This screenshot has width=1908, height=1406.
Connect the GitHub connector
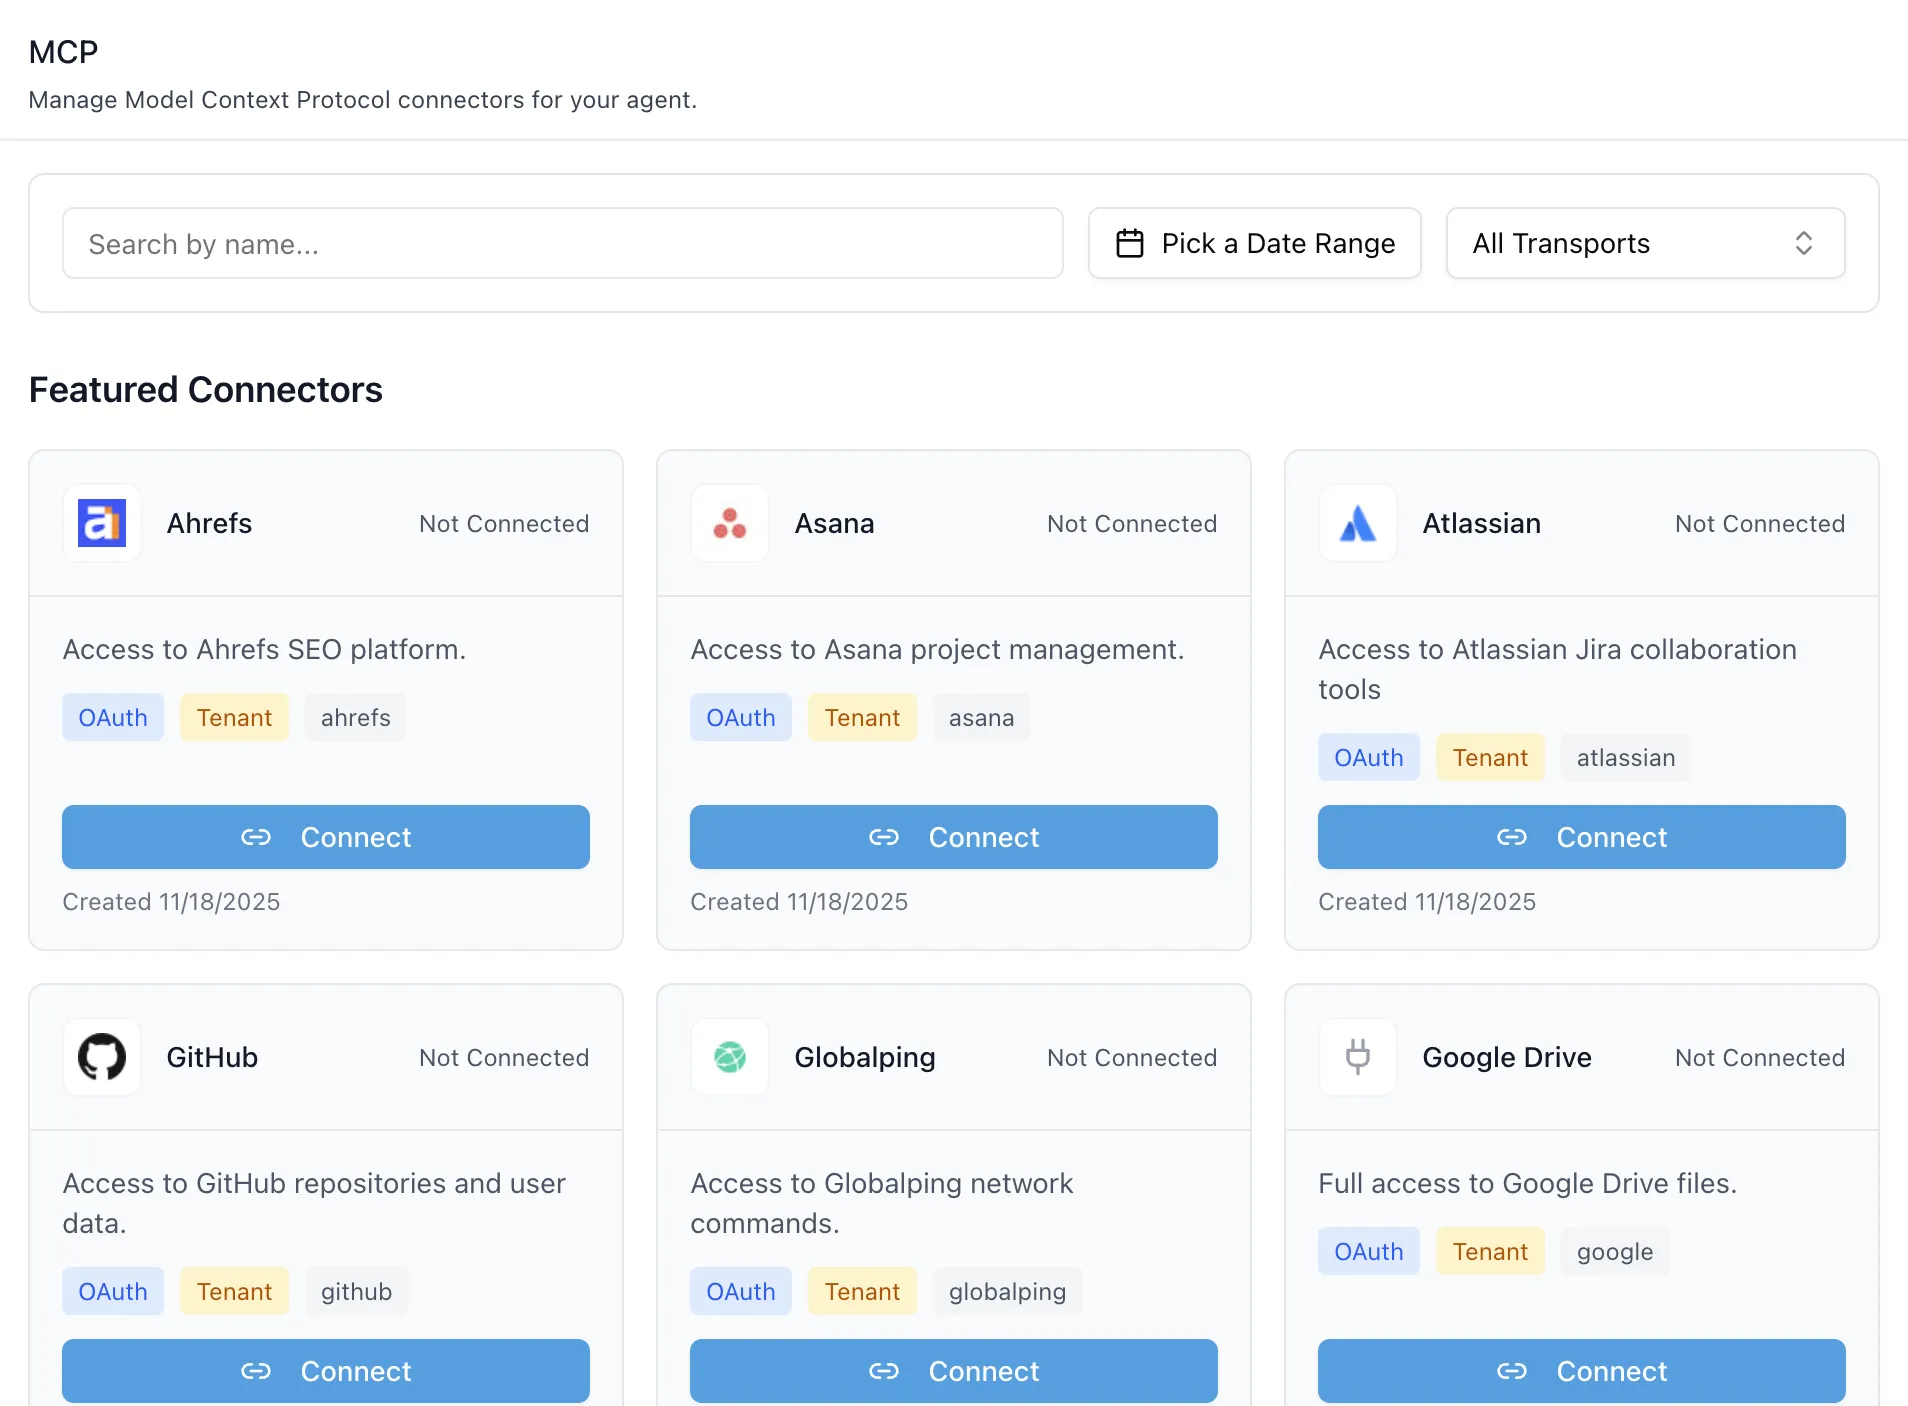click(326, 1371)
